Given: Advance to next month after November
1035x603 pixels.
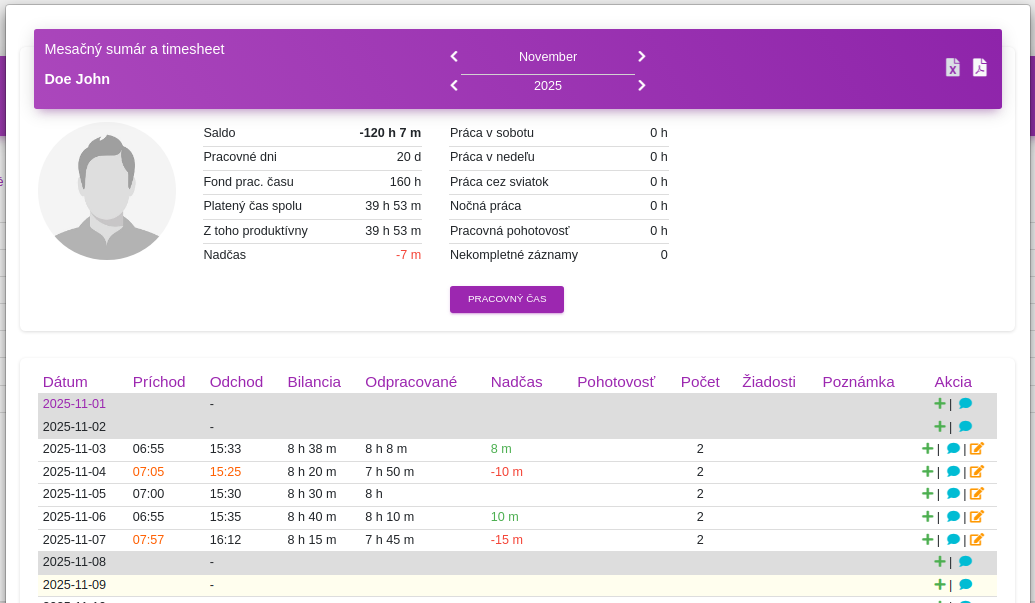Looking at the screenshot, I should pos(642,57).
